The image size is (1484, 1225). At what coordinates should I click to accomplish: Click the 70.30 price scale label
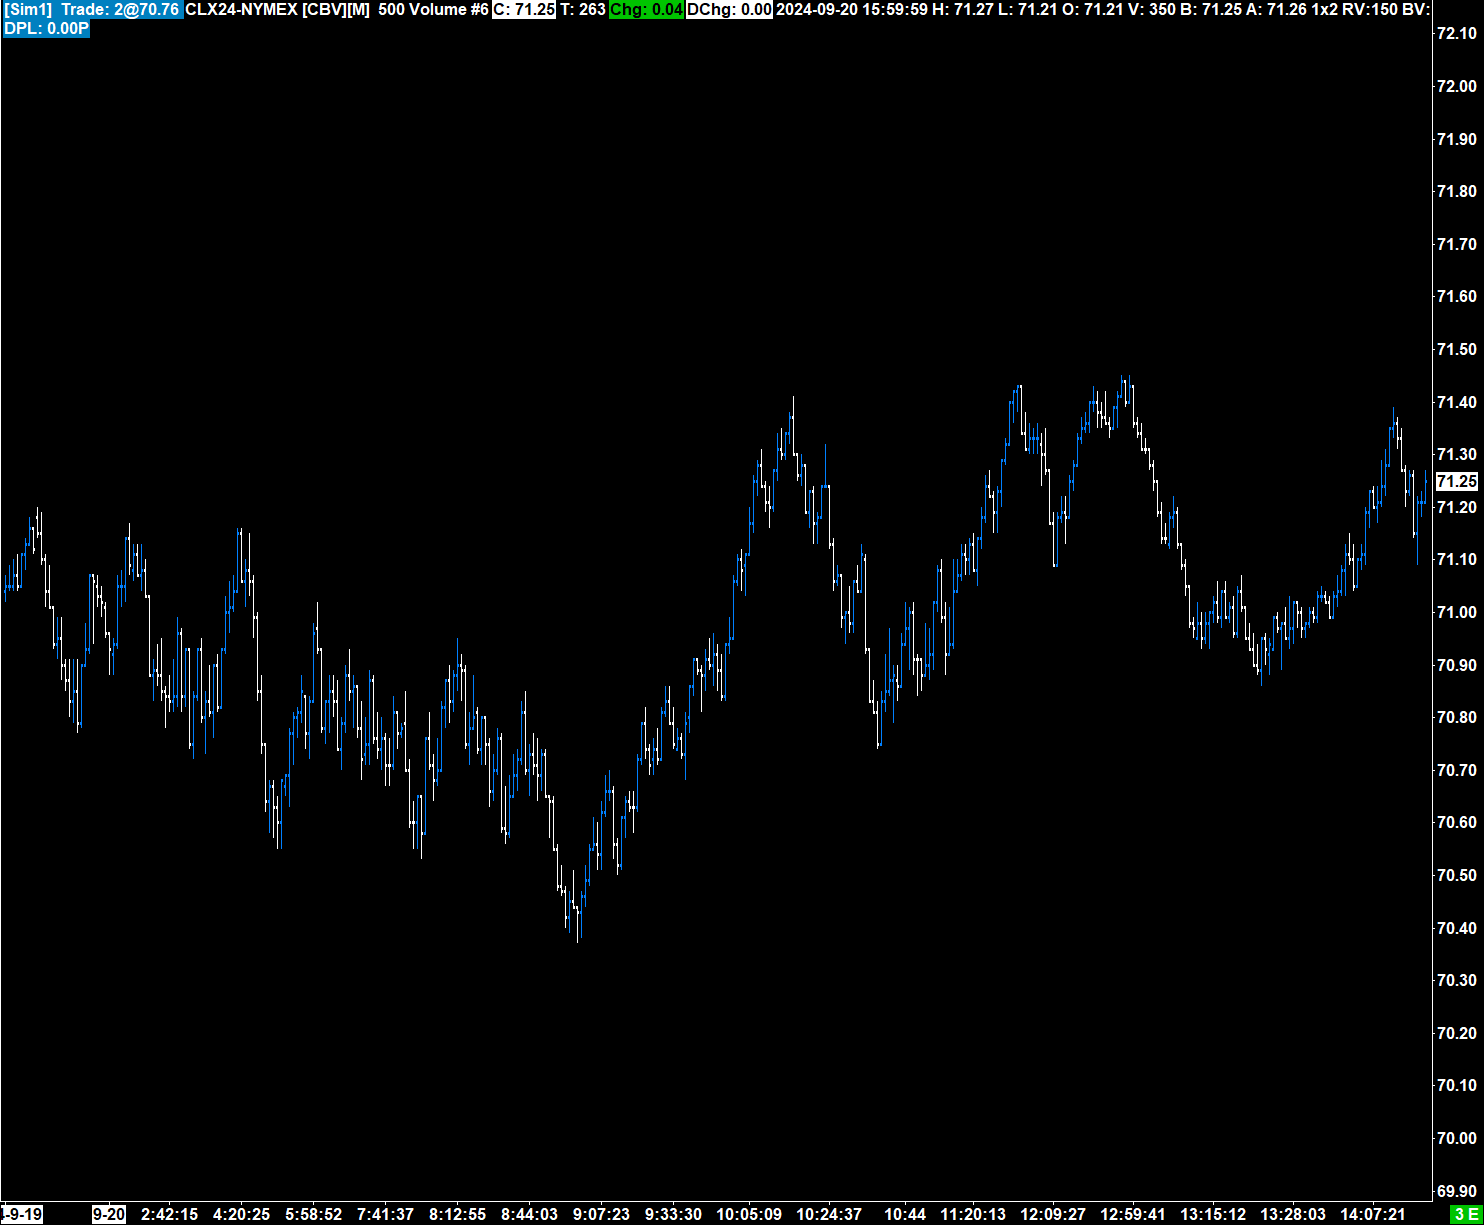coord(1456,980)
